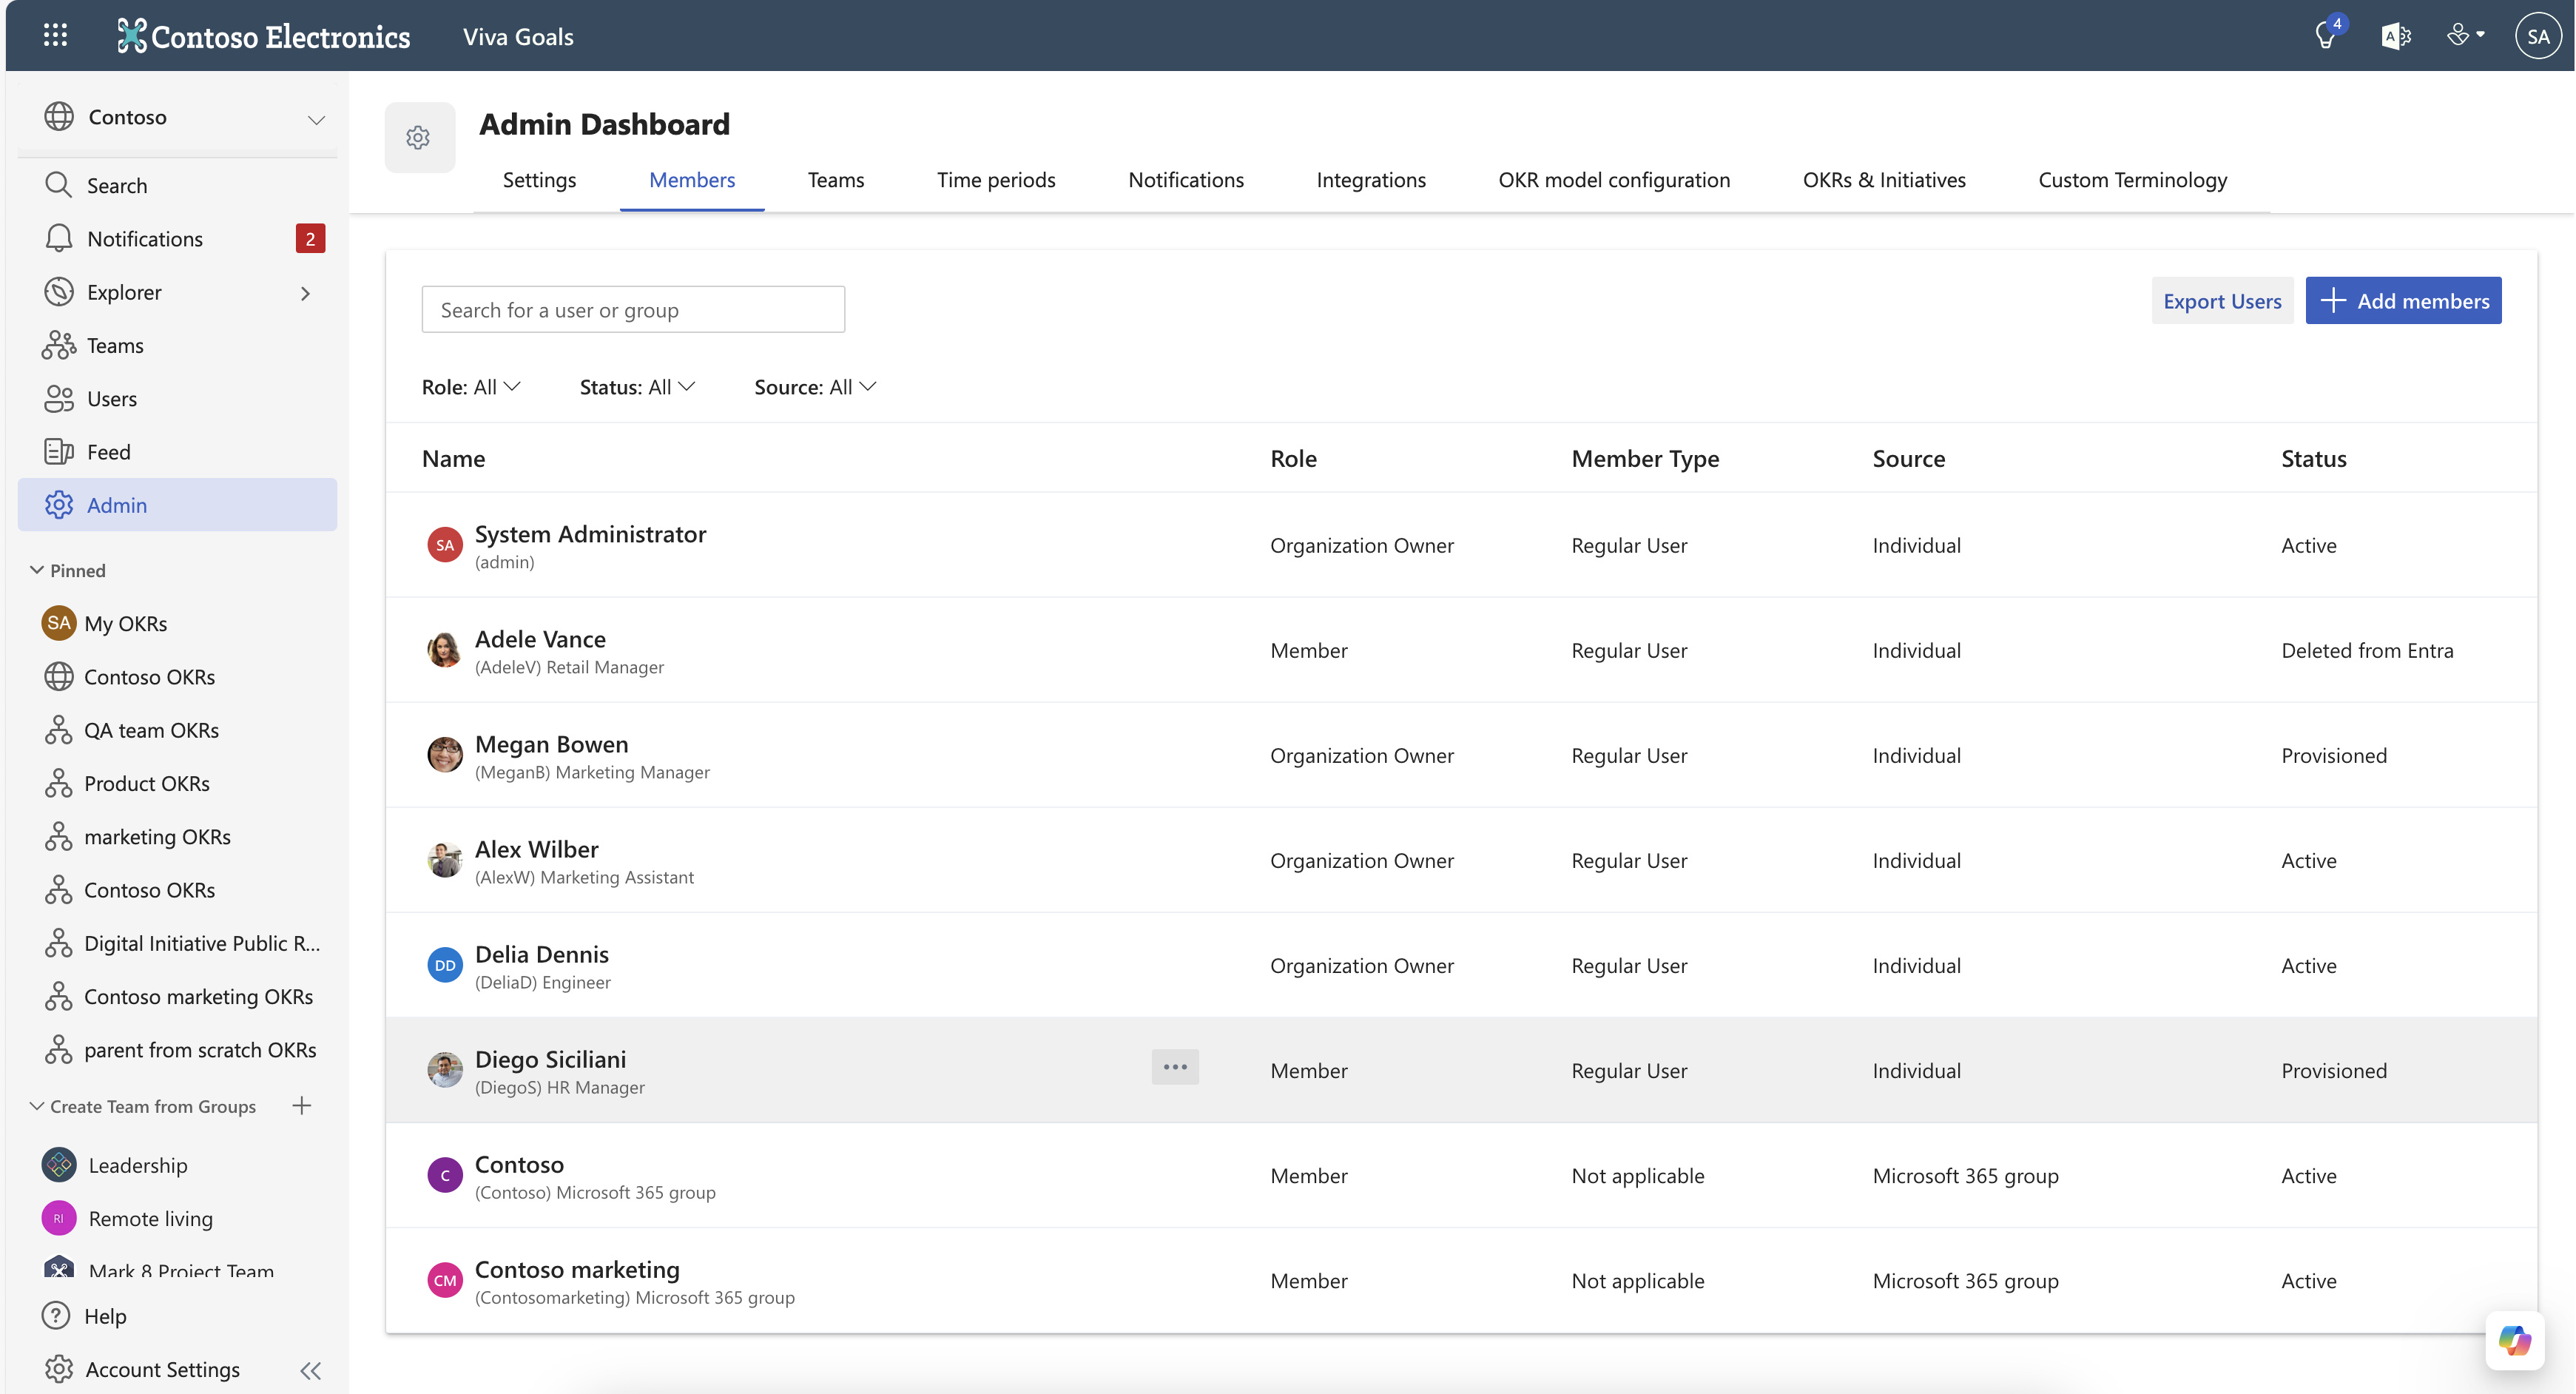Open the Status: All filter dropdown
The height and width of the screenshot is (1394, 2576).
point(637,386)
